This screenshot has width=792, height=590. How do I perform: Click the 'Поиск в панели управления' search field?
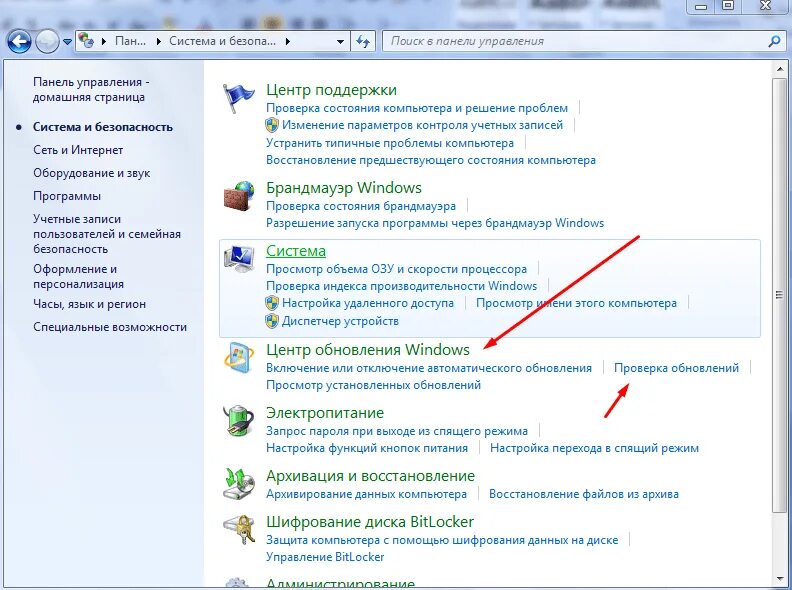pyautogui.click(x=576, y=41)
